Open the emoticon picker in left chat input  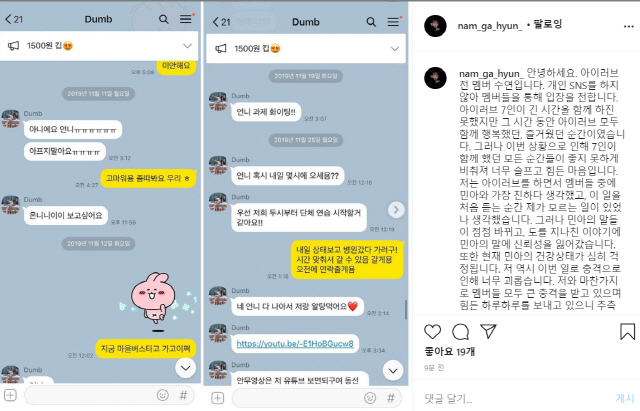coord(162,395)
